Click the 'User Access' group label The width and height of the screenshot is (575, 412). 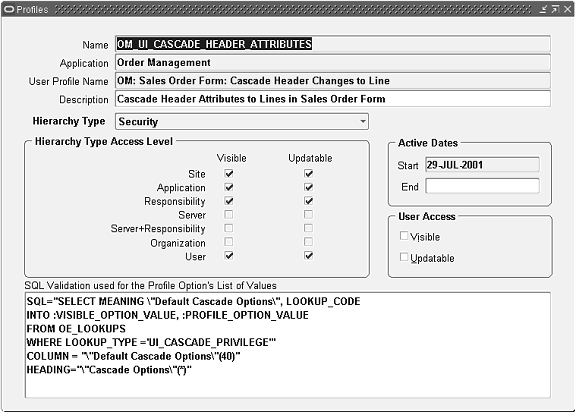point(427,217)
